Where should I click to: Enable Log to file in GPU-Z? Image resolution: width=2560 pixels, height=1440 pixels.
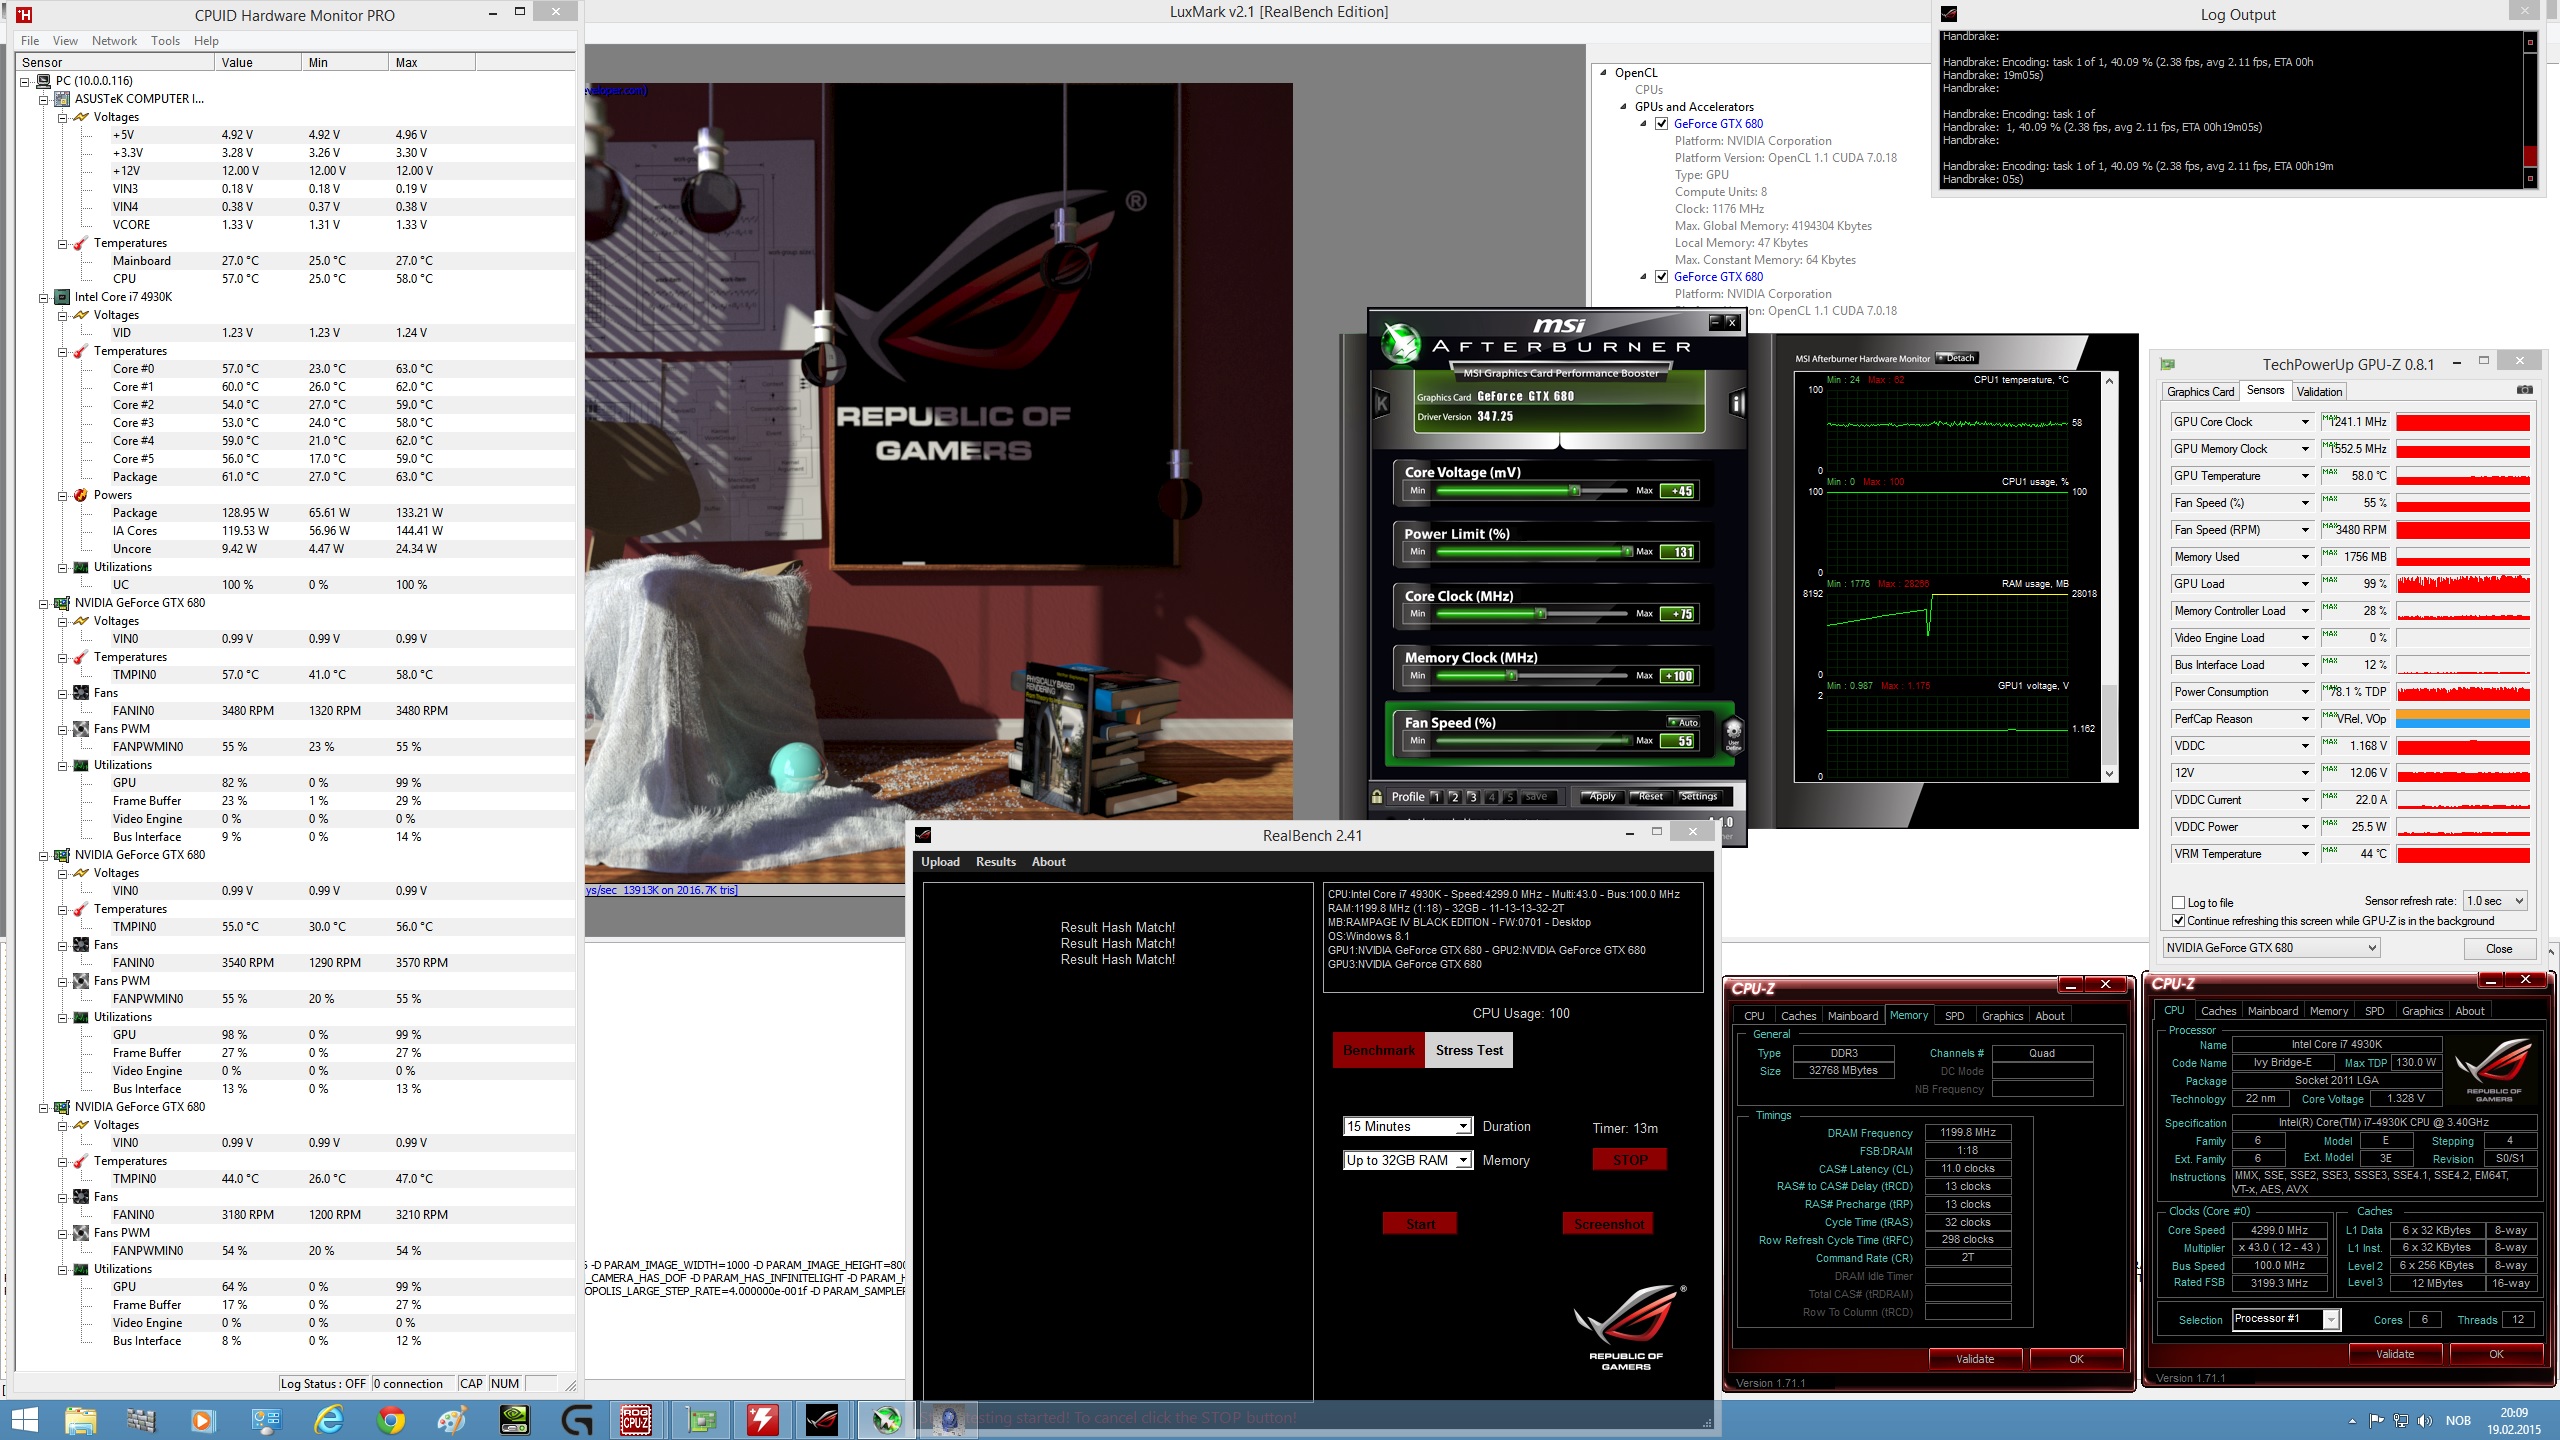[2179, 902]
